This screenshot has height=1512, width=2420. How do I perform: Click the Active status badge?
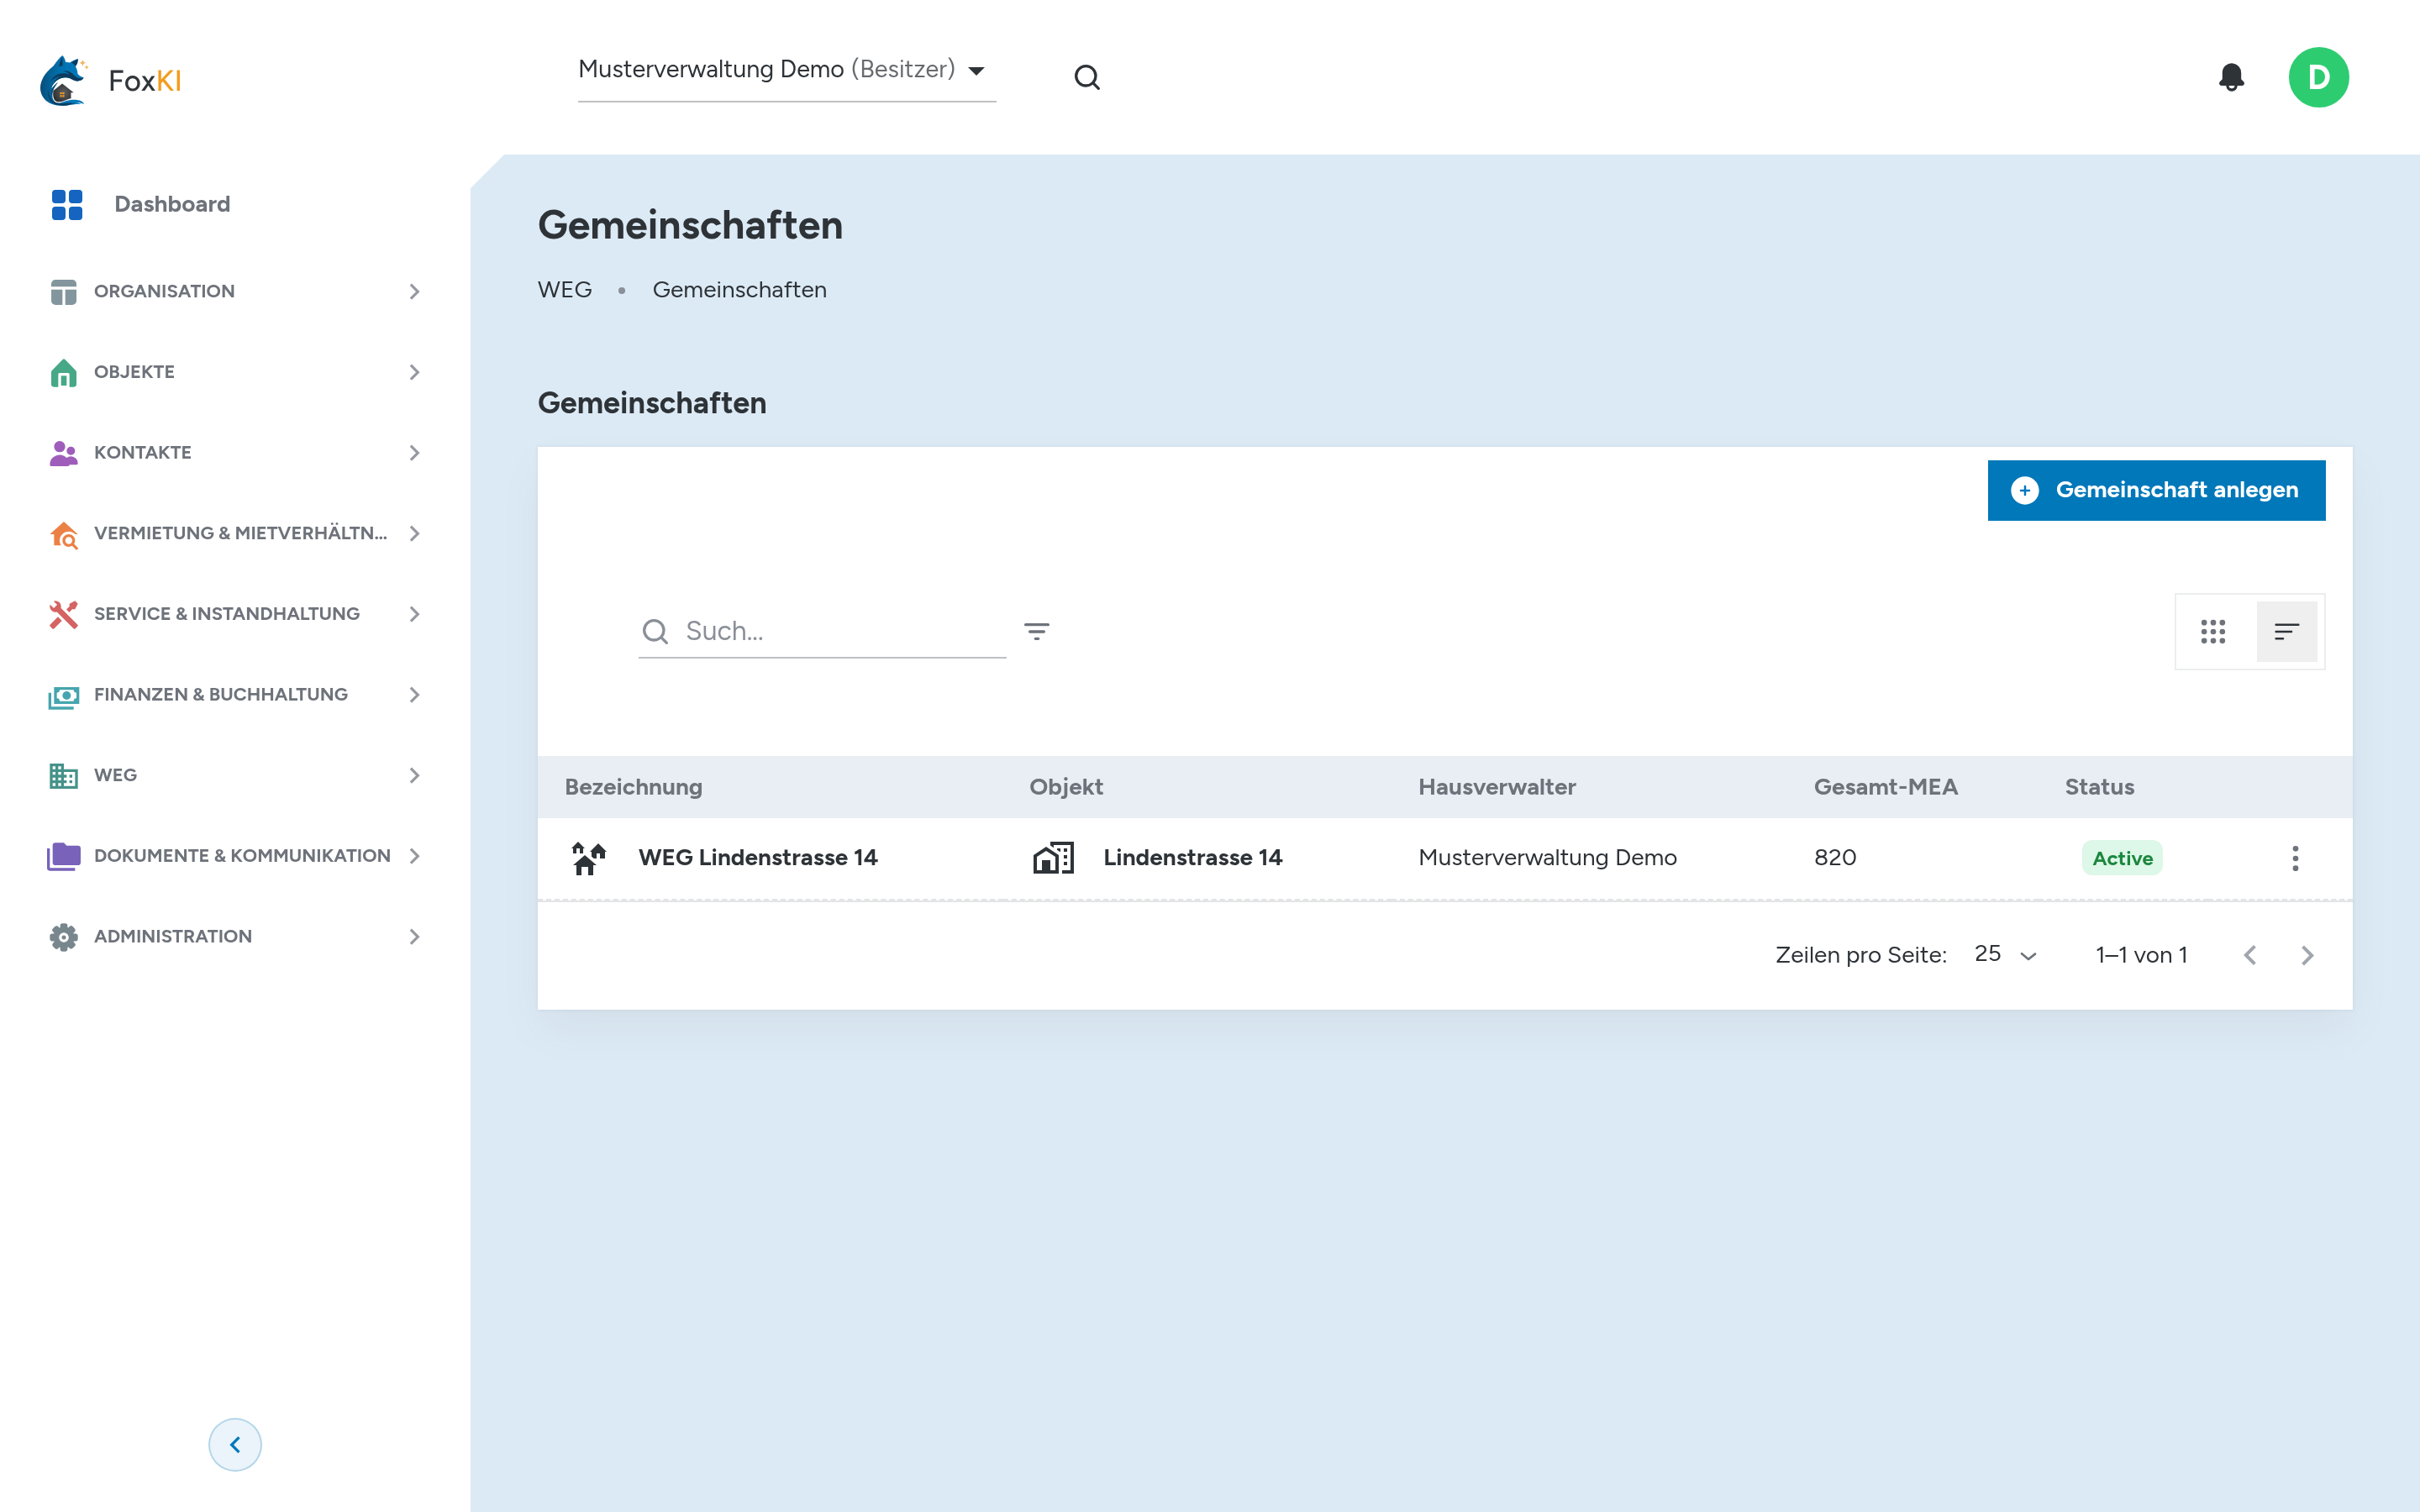[x=2122, y=858]
